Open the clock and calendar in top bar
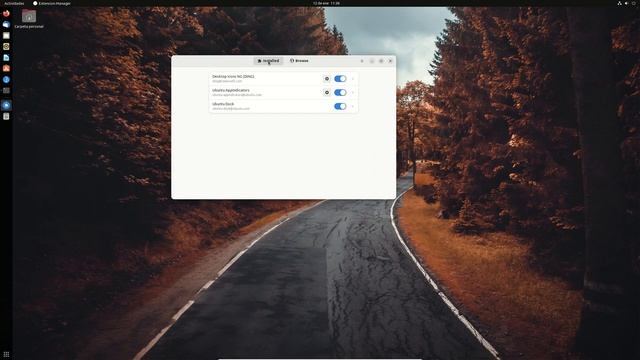The height and width of the screenshot is (360, 640). pos(326,3)
